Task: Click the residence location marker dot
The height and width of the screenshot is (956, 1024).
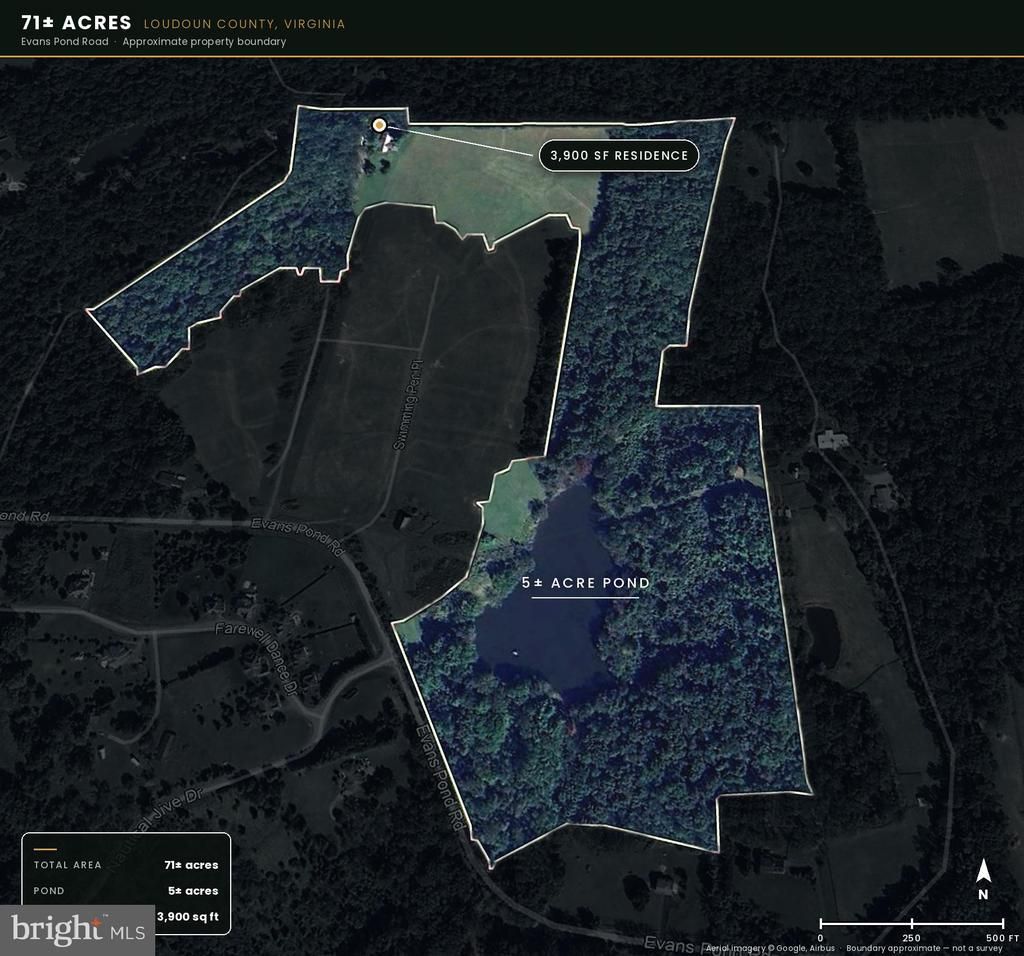Action: (x=379, y=125)
